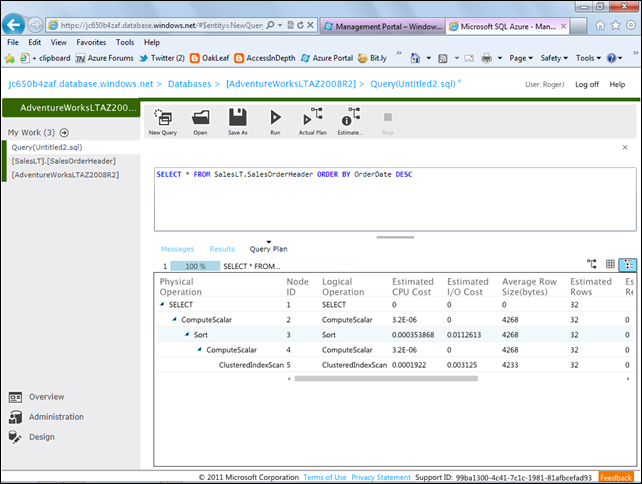Open the File menu
Screen dimensions: 642x484
(x=13, y=42)
